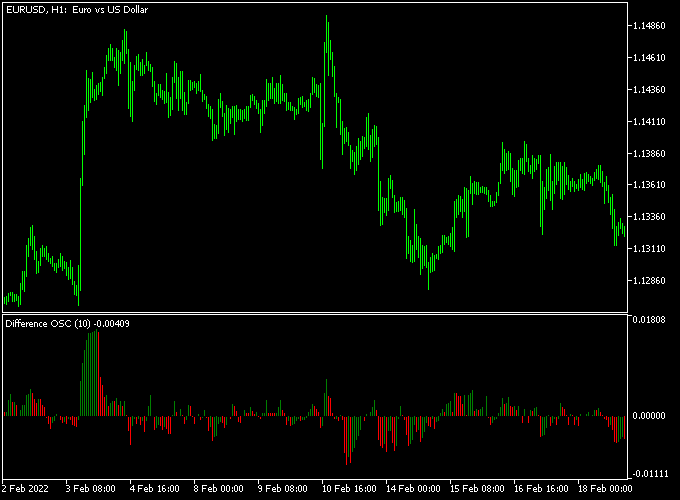Screen dimensions: 680x500
Task: Click the 'Difference OSC (10) -0.00409' indicator label
Action: click(x=67, y=324)
